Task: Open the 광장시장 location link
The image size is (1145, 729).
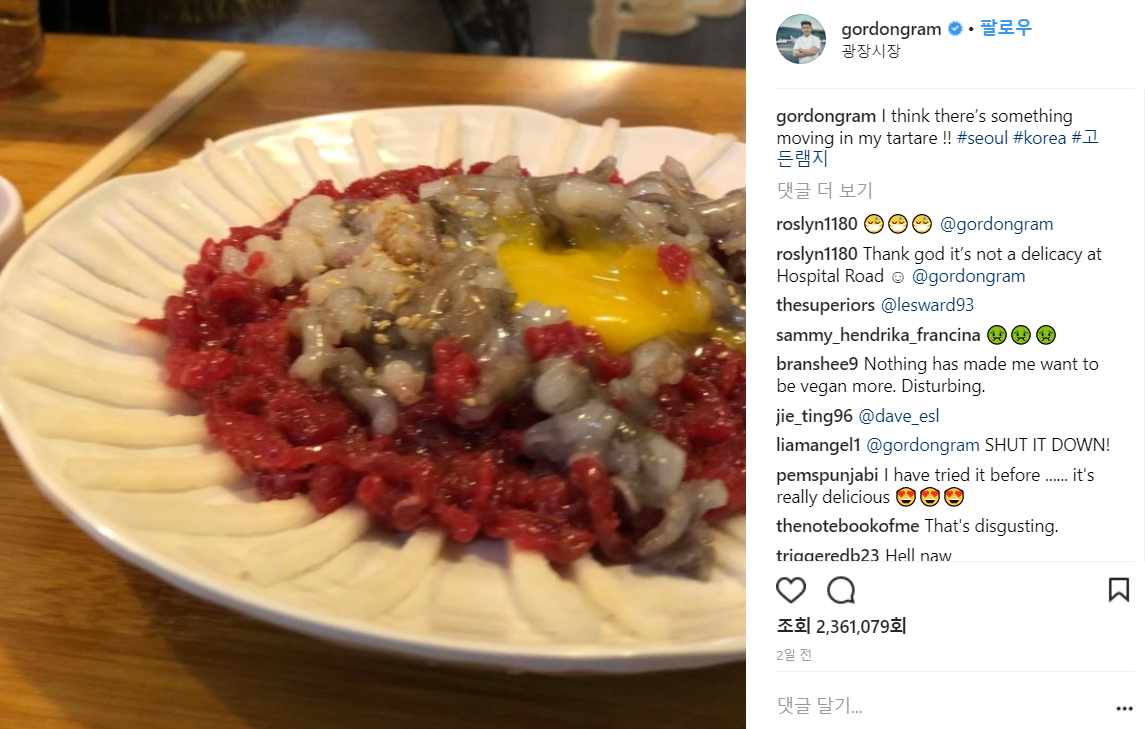Action: click(x=871, y=51)
